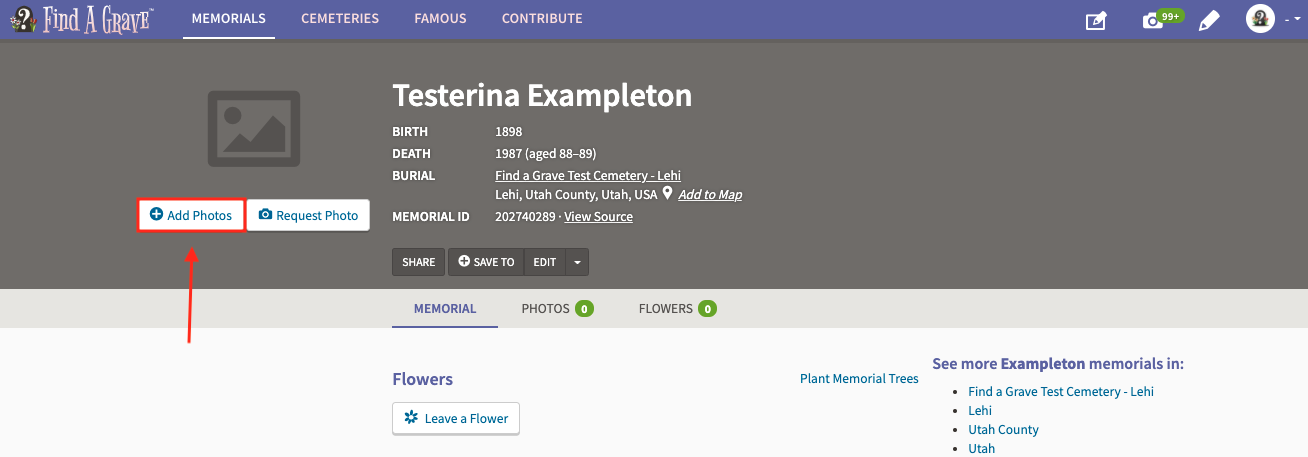Open the user profile avatar

[x=1259, y=19]
